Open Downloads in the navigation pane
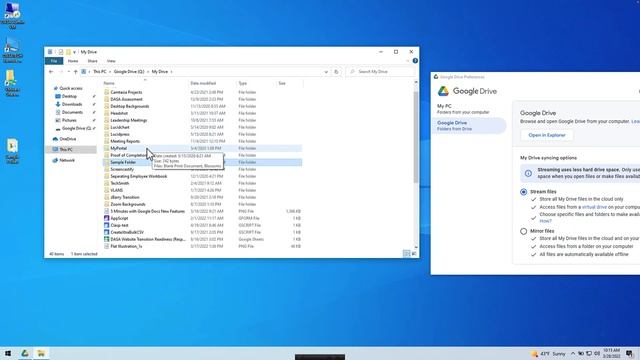 [72, 104]
